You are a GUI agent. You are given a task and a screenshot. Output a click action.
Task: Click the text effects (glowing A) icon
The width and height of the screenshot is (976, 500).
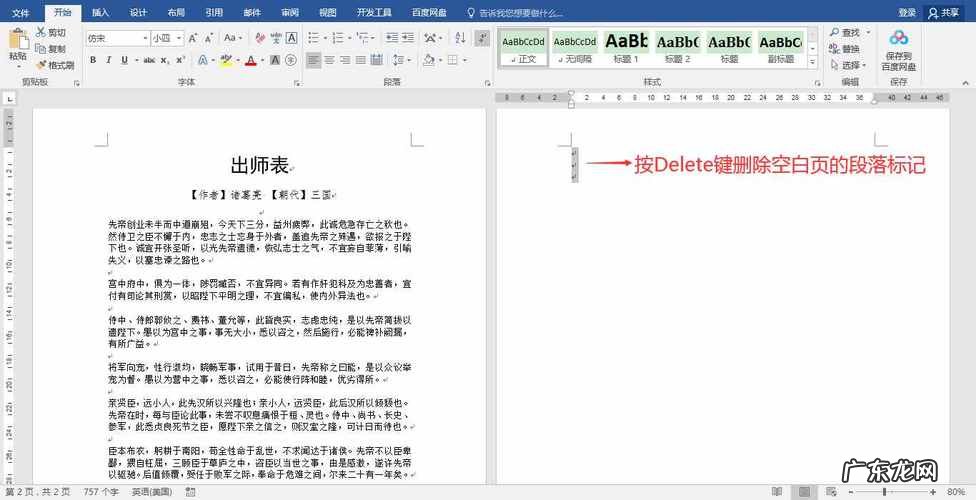(202, 60)
